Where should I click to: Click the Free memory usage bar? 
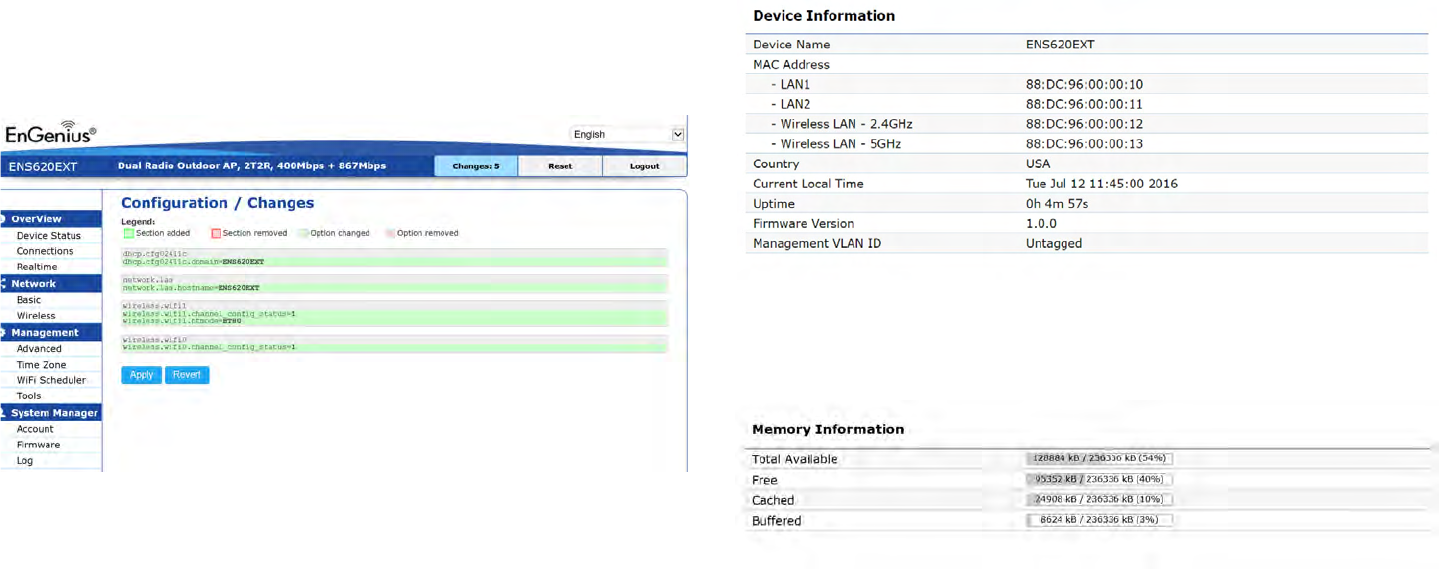tap(1099, 479)
